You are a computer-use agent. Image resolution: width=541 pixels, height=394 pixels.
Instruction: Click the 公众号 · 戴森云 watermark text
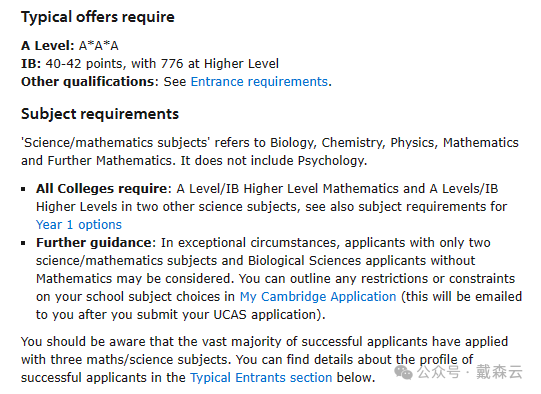(x=470, y=372)
